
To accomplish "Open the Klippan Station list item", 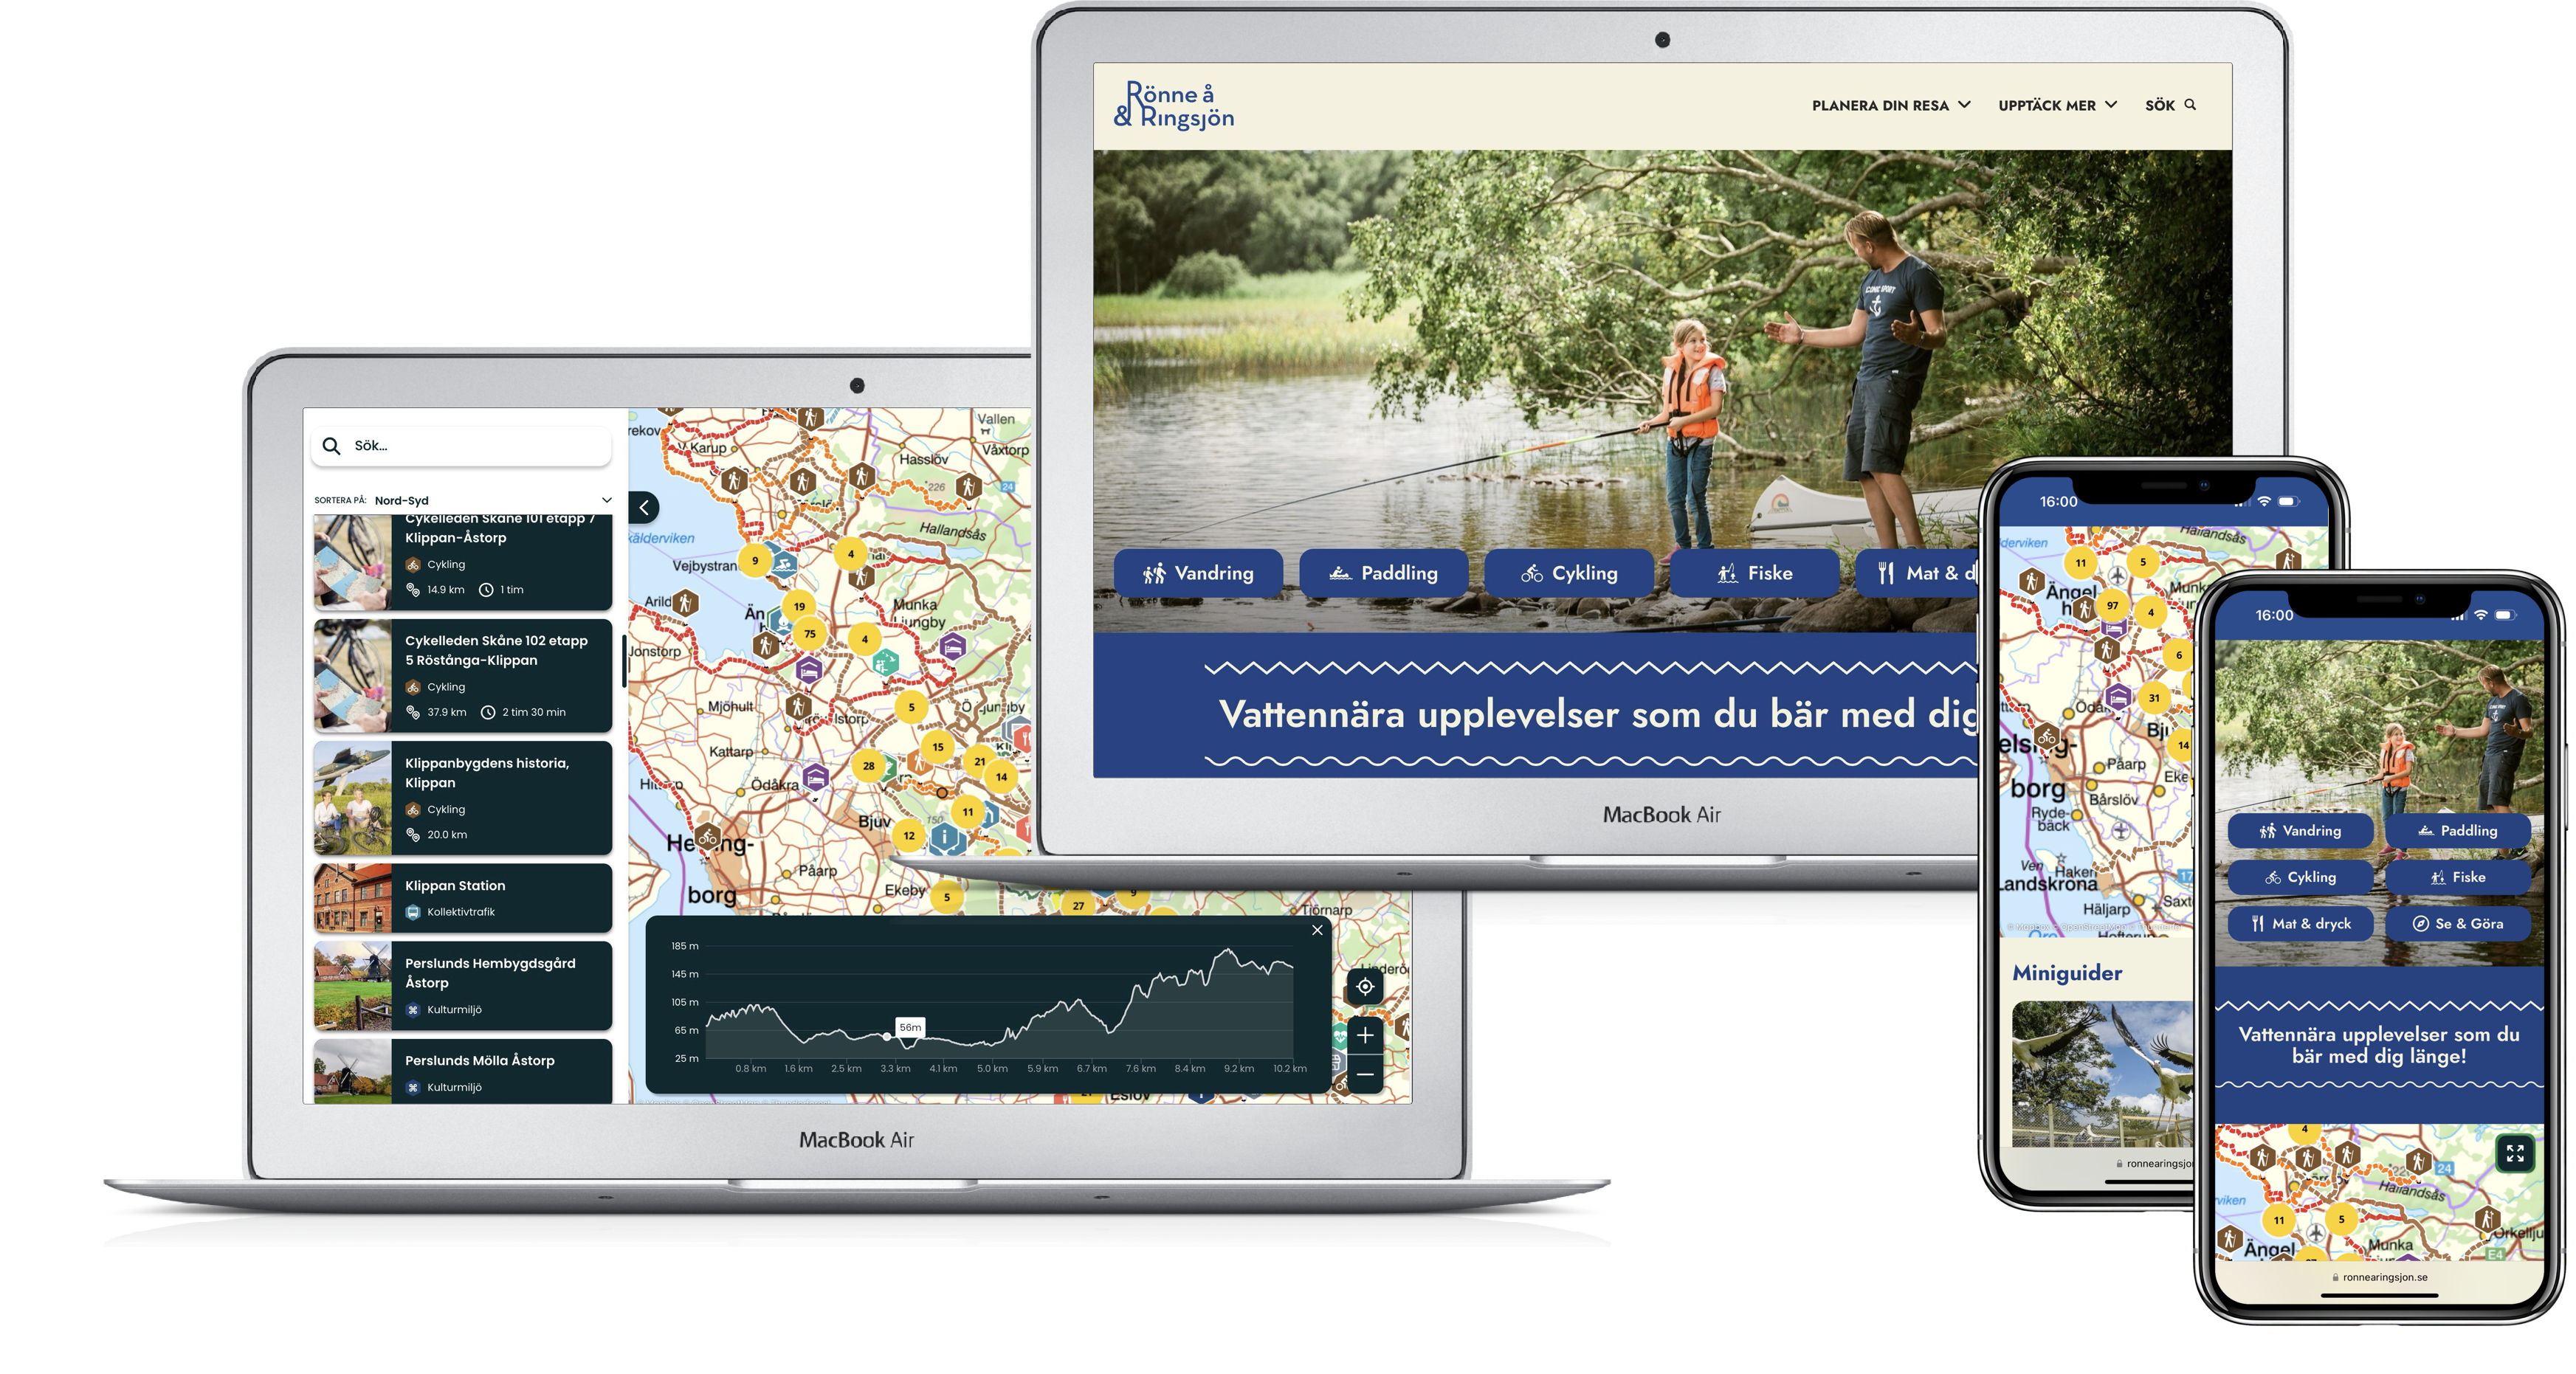I will click(462, 898).
